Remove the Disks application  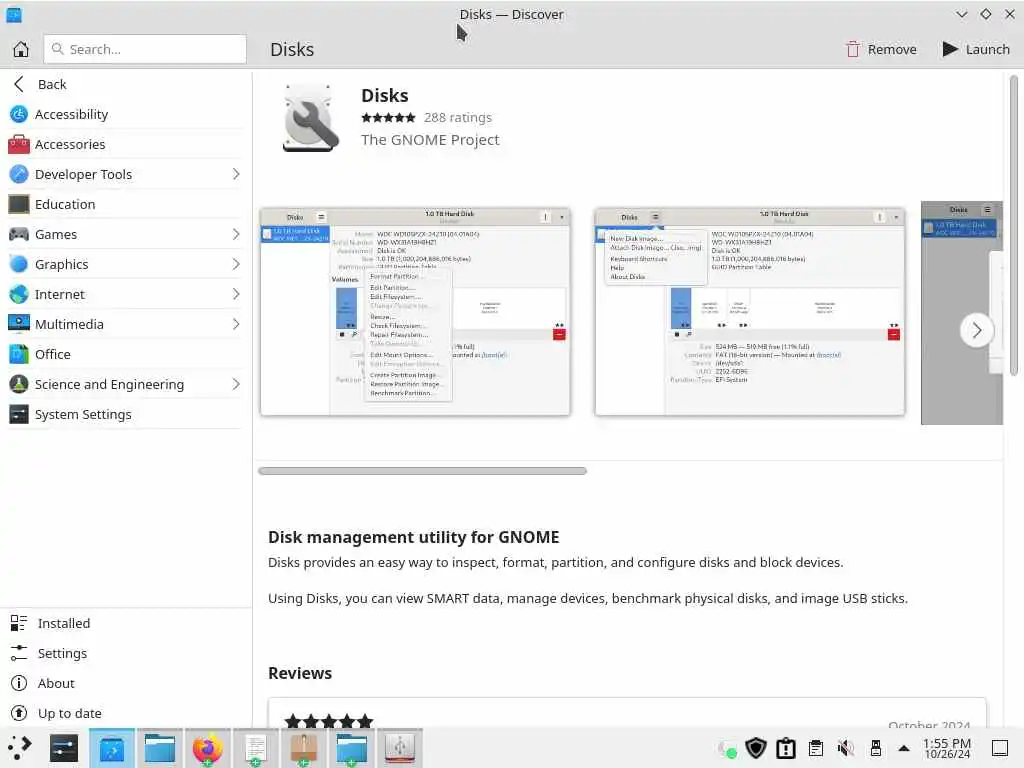coord(881,49)
